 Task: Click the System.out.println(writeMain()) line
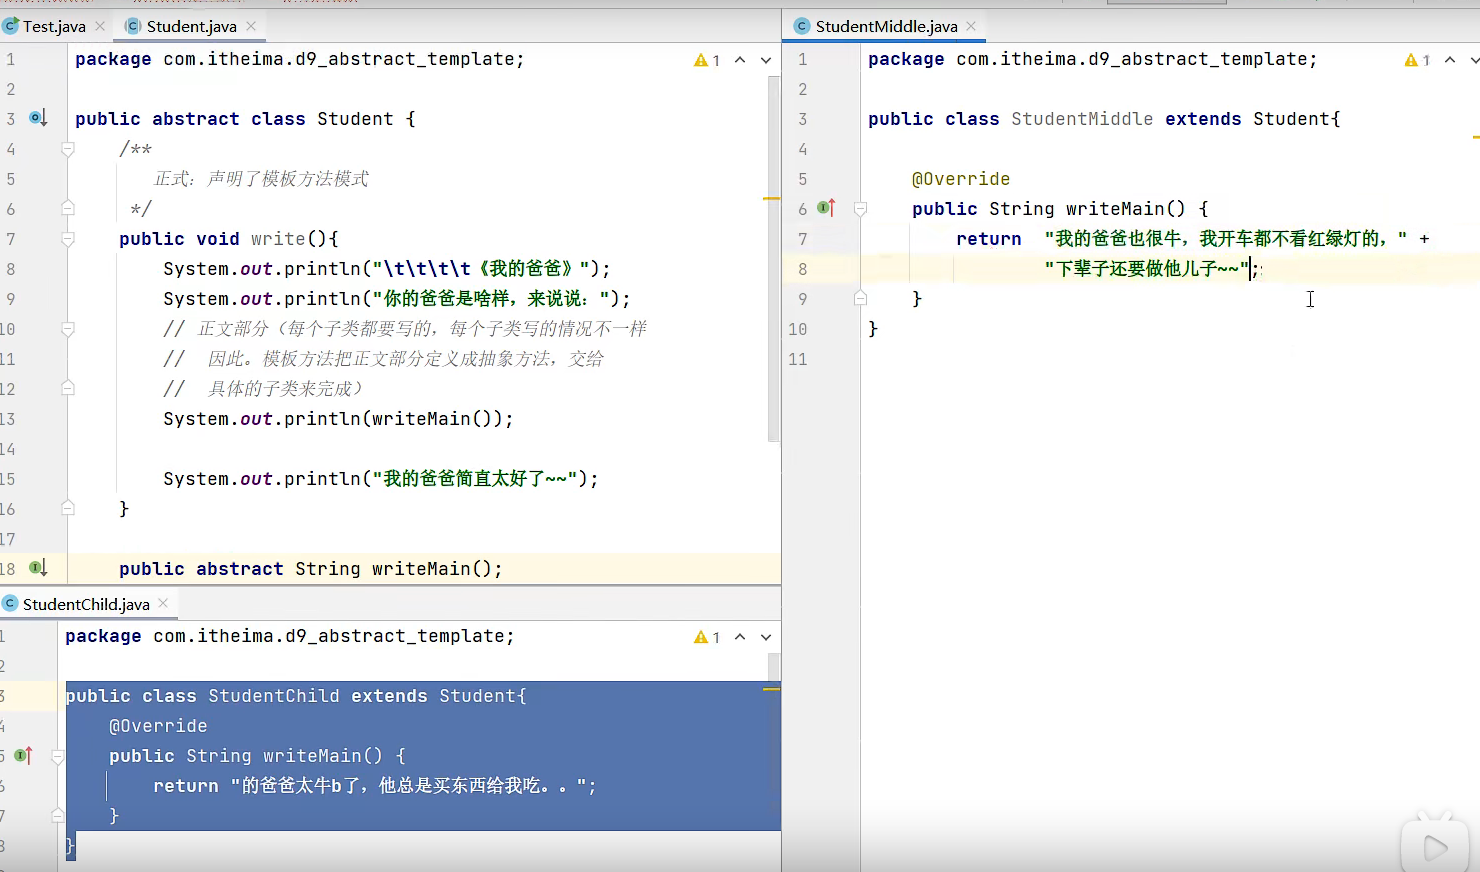(x=338, y=419)
